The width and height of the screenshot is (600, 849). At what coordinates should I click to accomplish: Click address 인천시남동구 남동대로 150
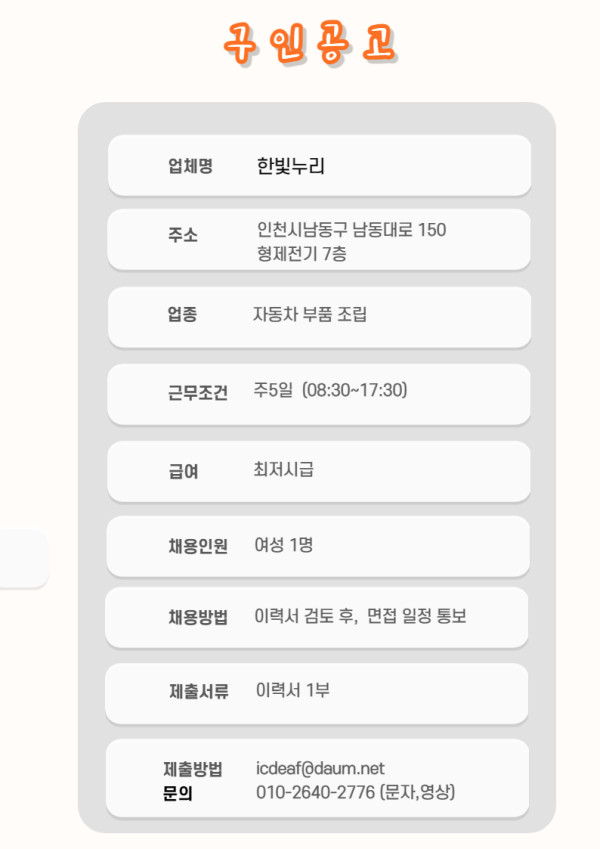coord(351,230)
